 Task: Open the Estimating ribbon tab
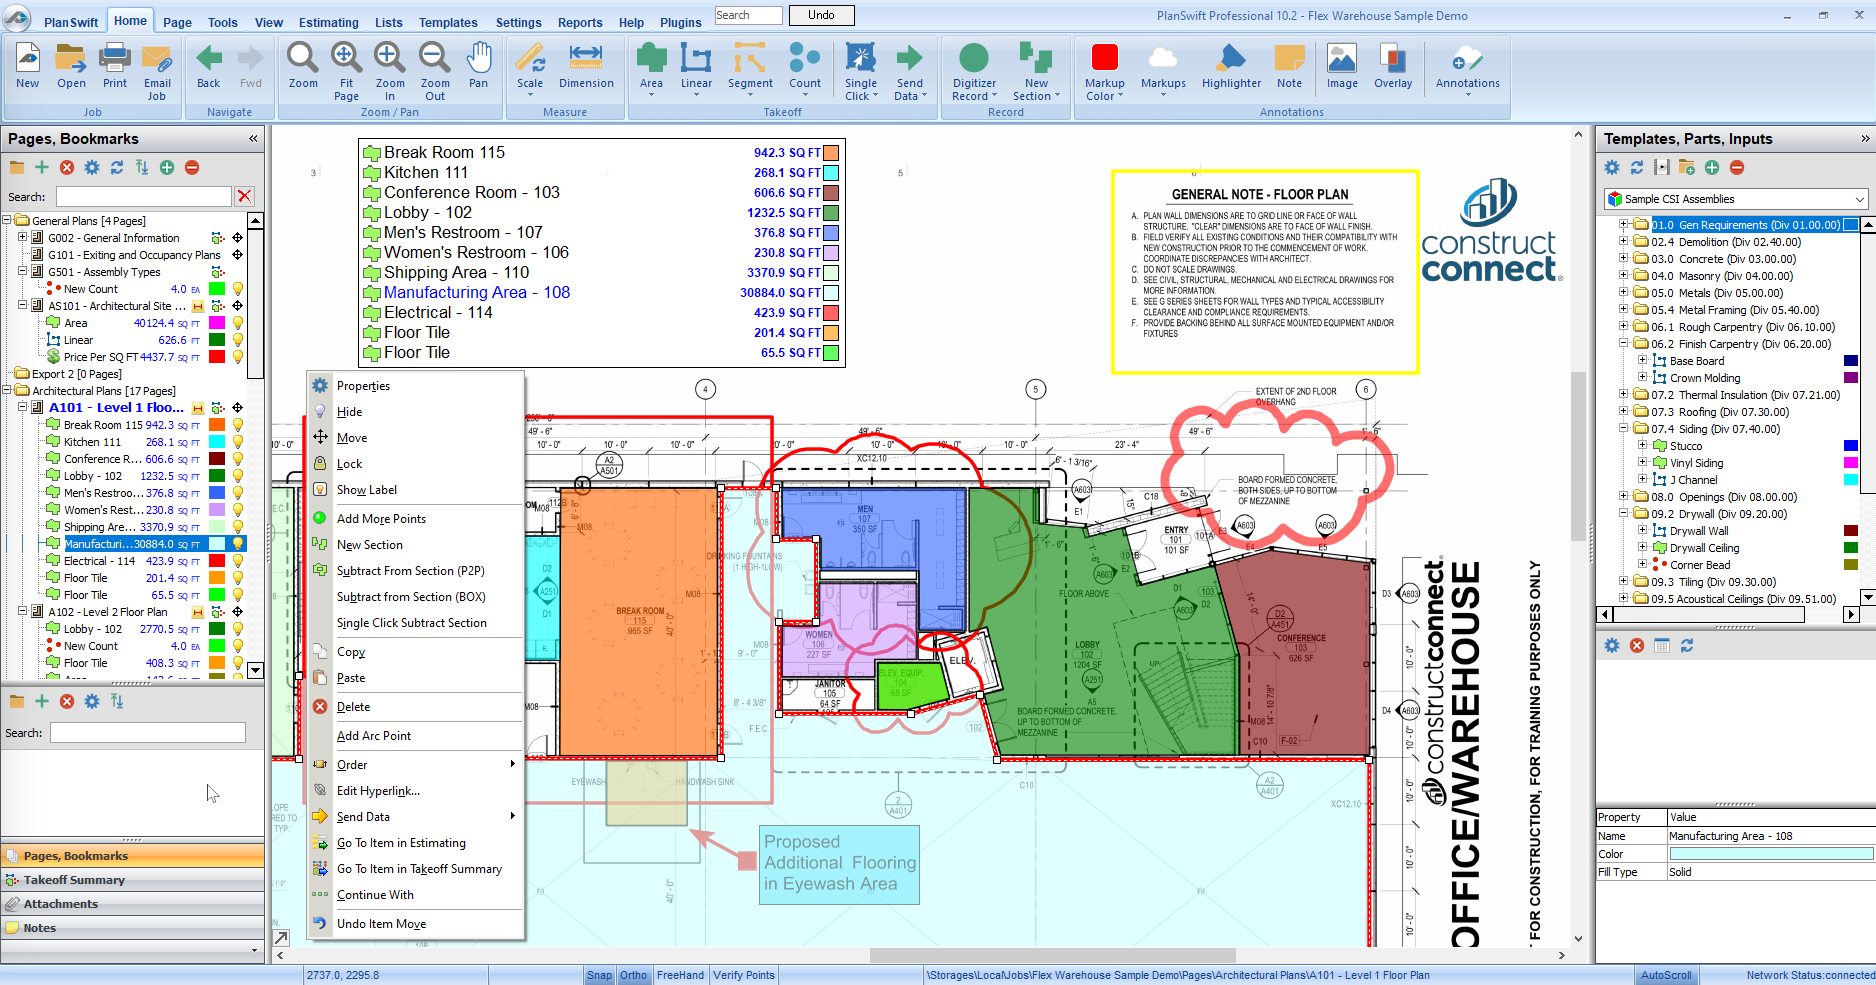(x=328, y=22)
